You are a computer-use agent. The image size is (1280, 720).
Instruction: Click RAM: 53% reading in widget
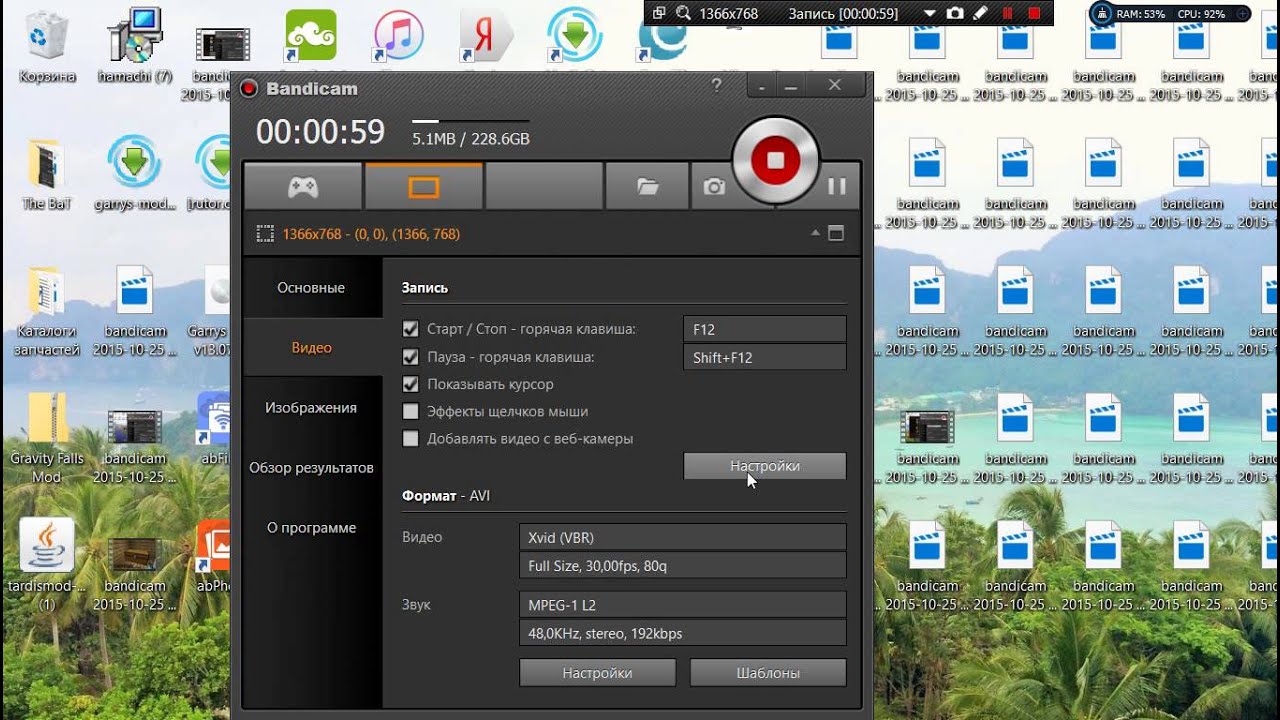pos(1141,14)
